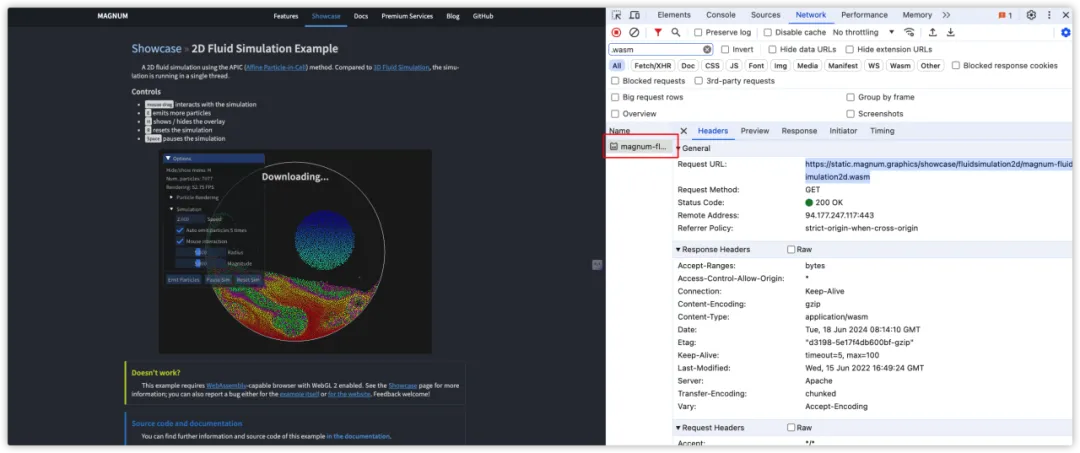This screenshot has height=453, width=1080.
Task: Tick the Blocked requests checkbox
Action: 615,81
